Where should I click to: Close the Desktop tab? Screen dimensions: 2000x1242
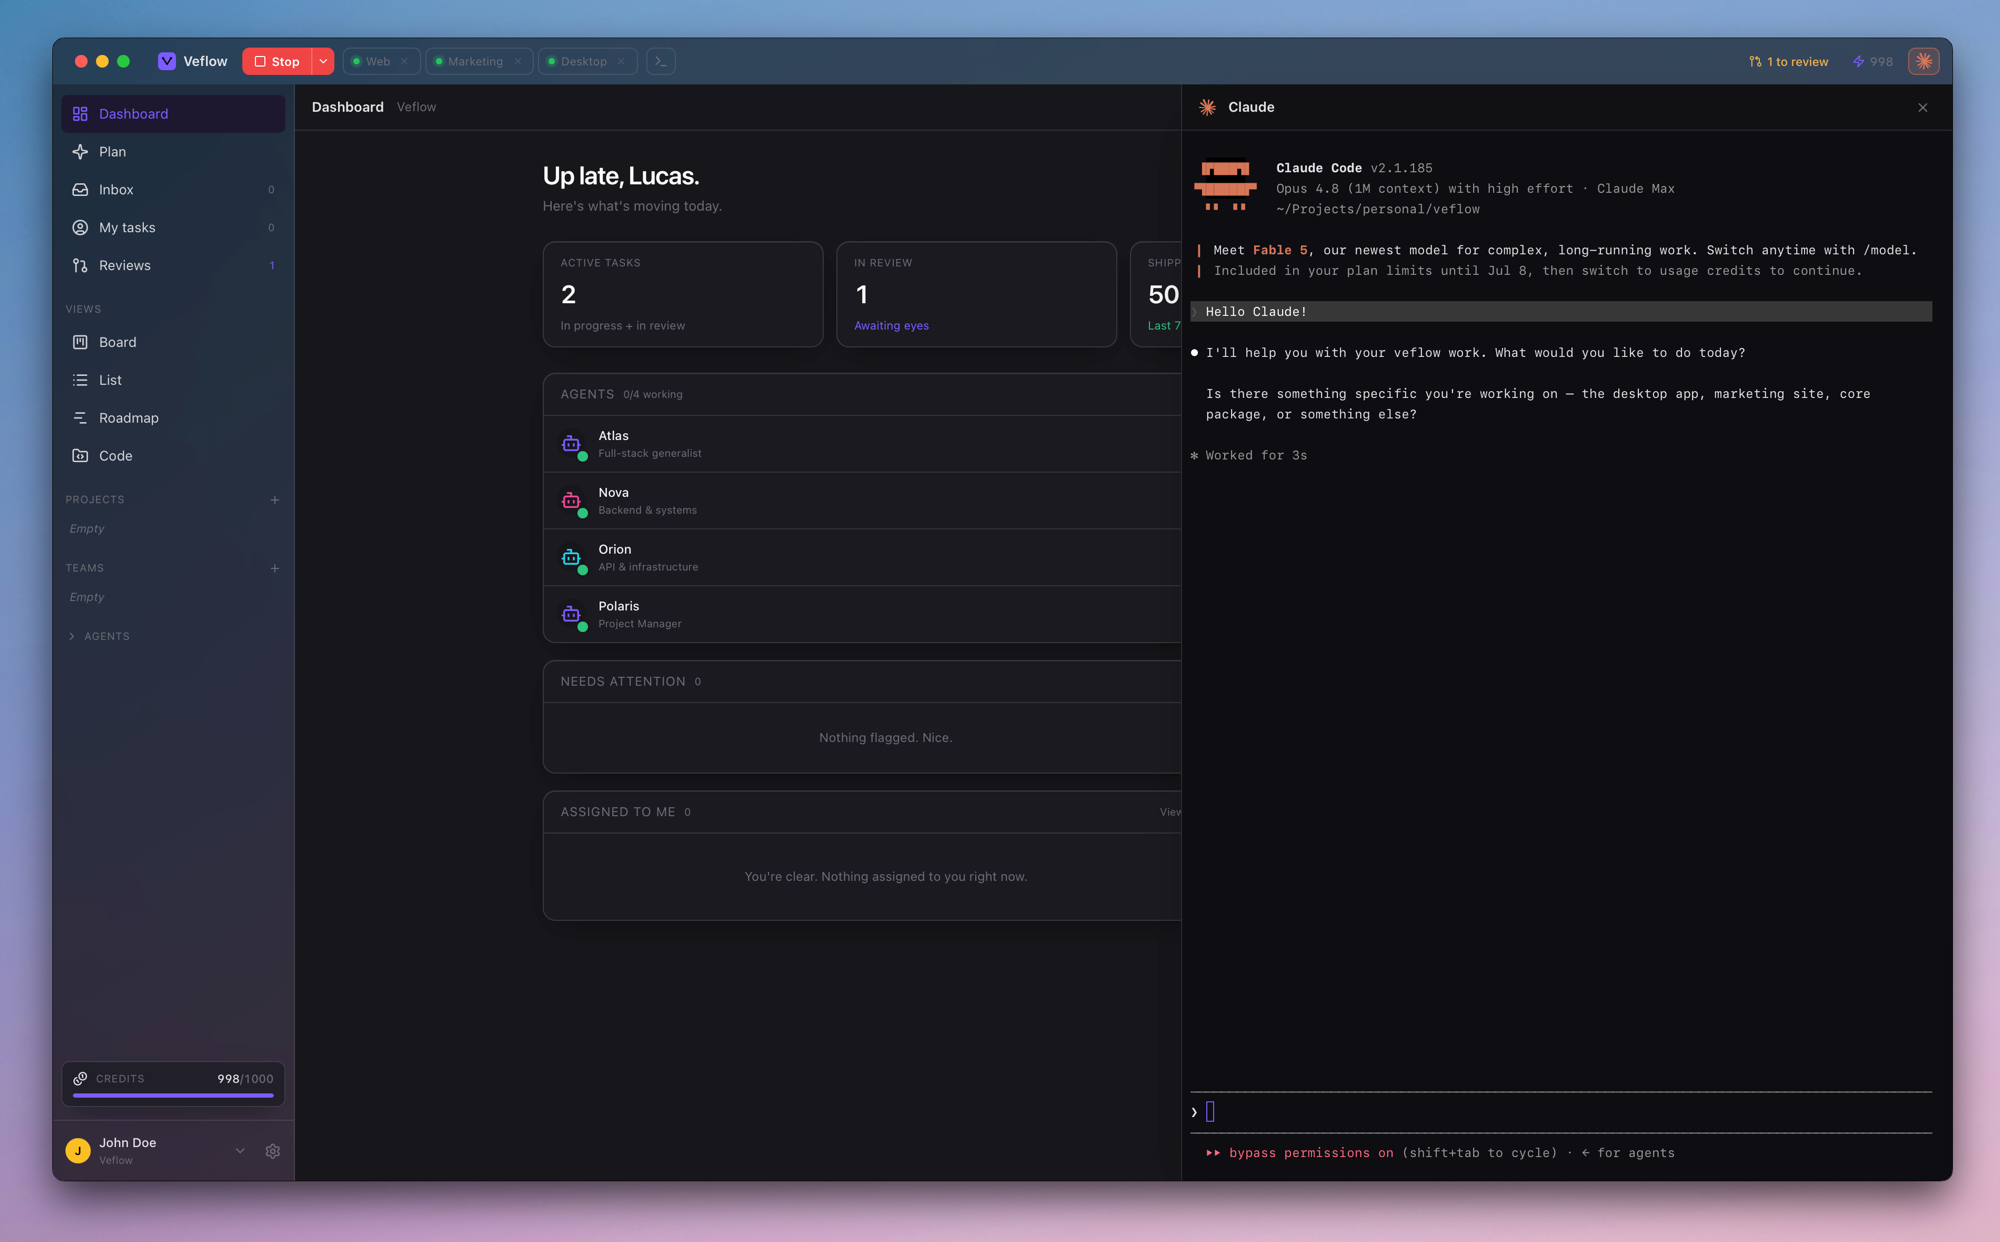[x=621, y=61]
